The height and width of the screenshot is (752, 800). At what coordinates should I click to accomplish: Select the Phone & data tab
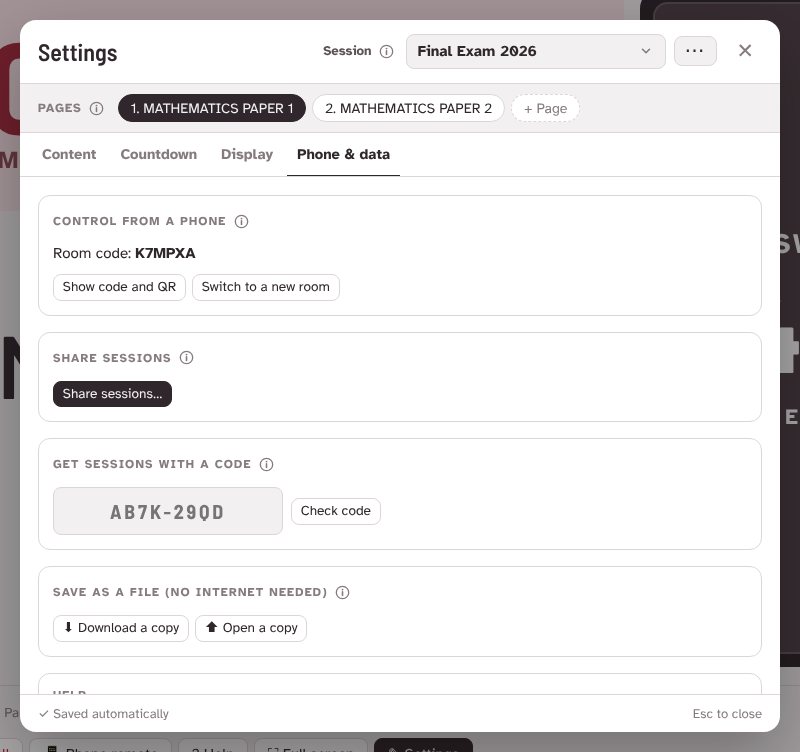(343, 155)
